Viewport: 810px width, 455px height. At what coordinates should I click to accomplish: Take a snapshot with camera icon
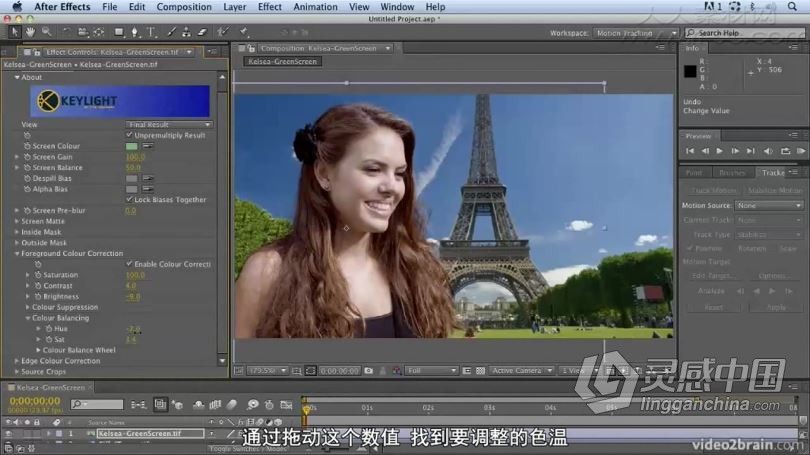coord(369,371)
